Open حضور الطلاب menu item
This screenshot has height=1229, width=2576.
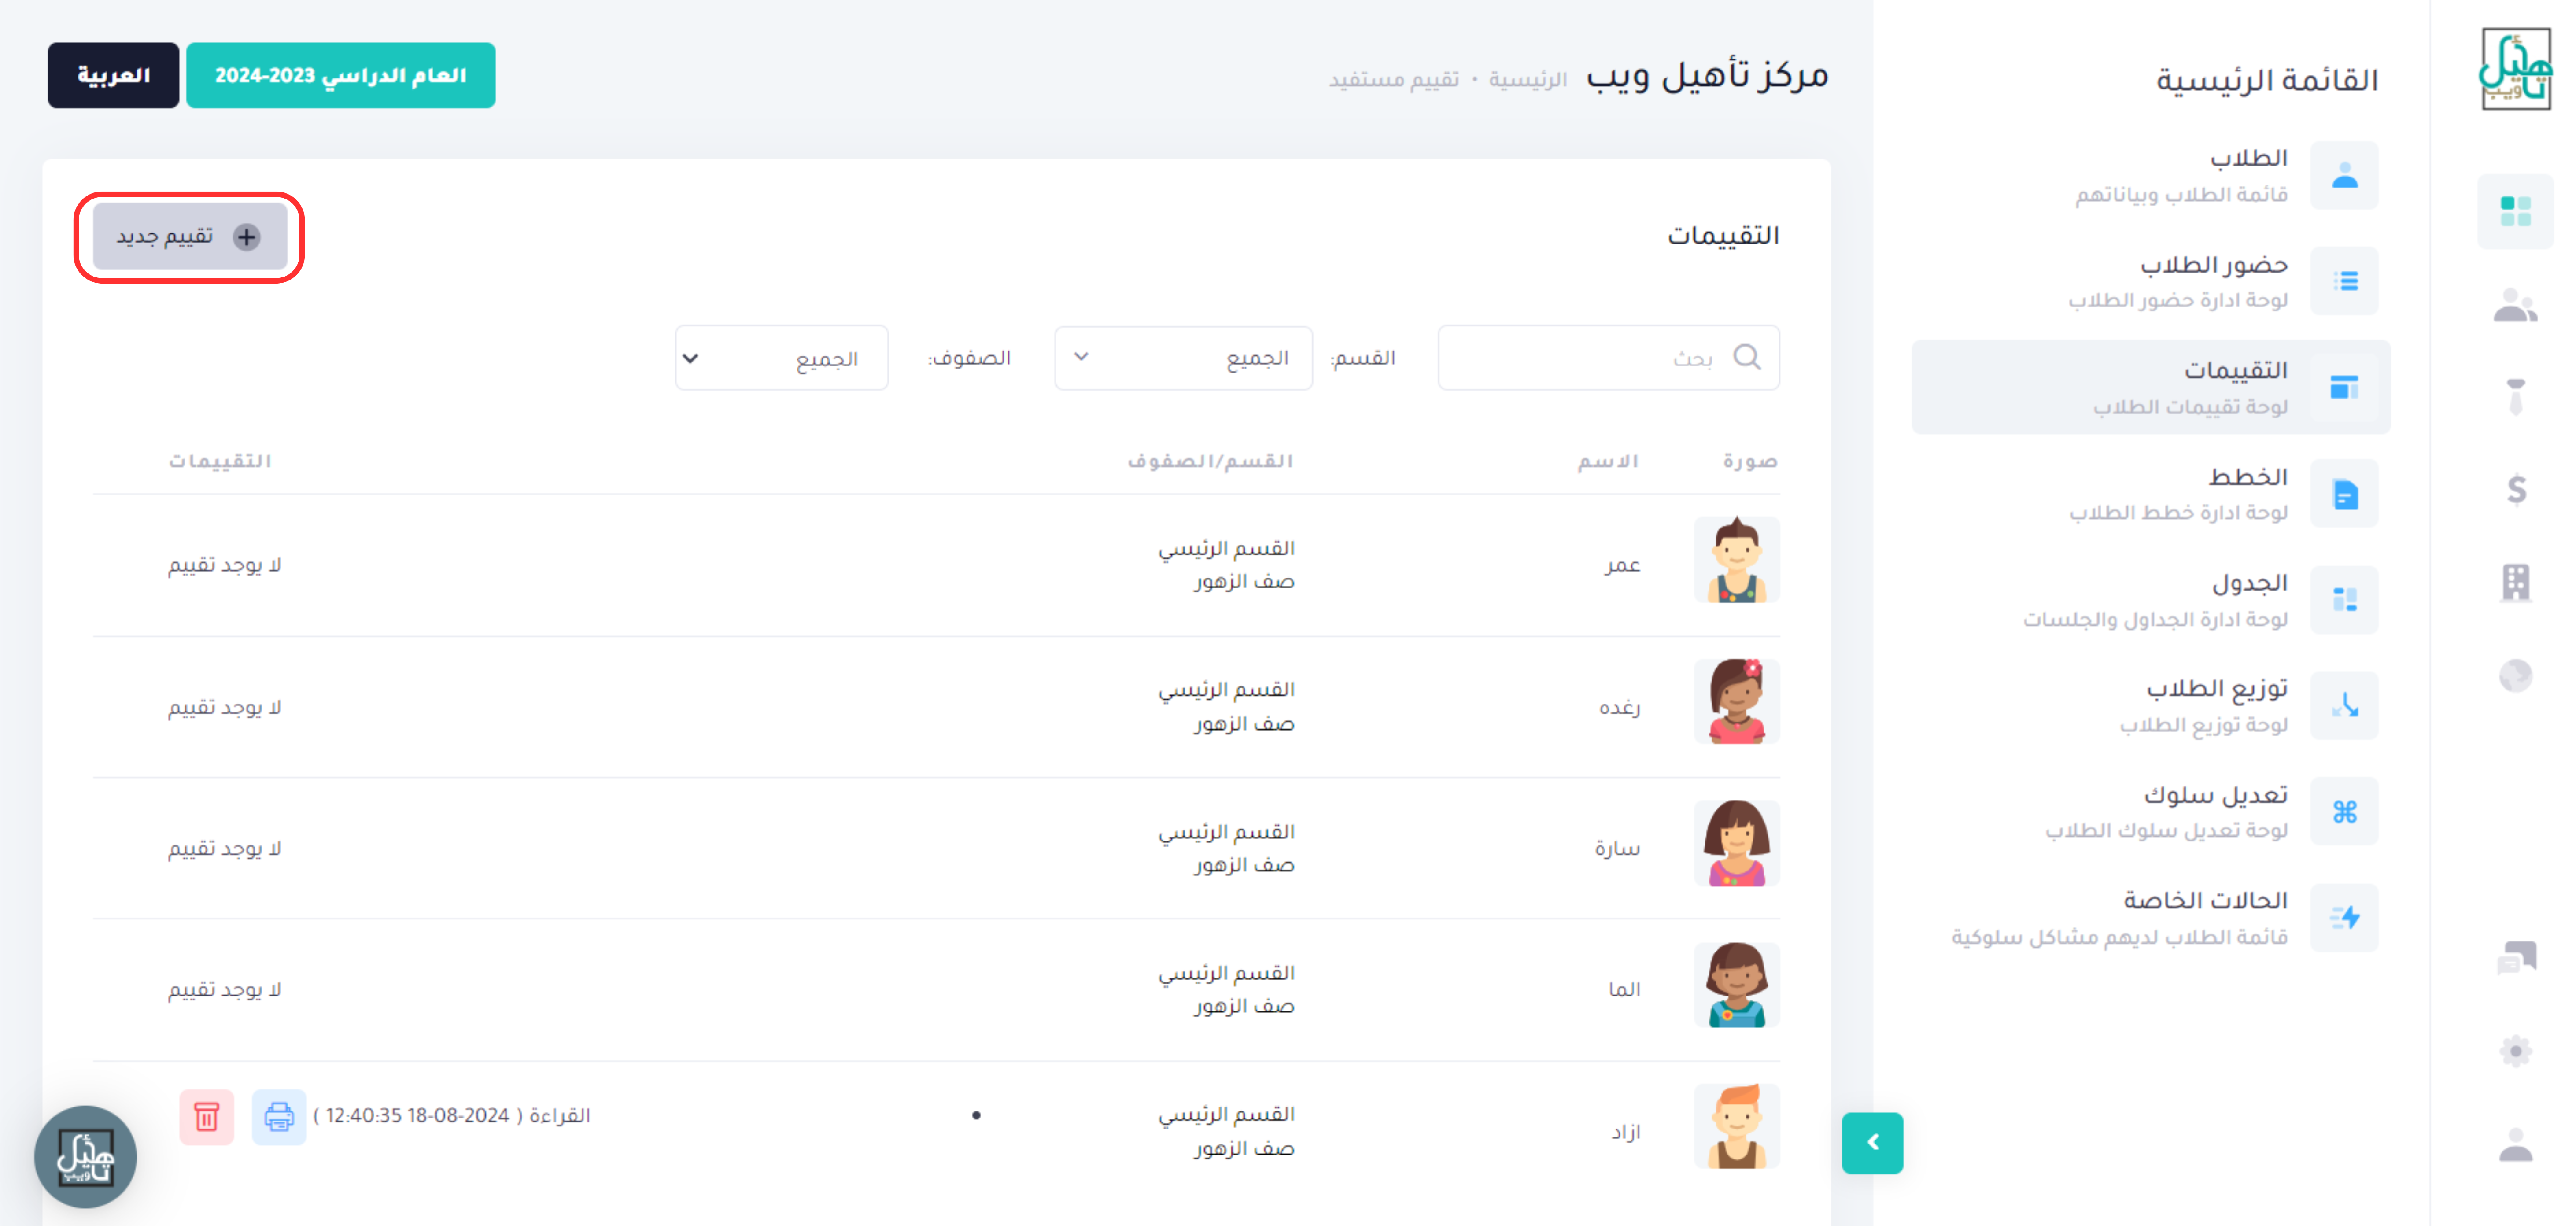pyautogui.click(x=2150, y=281)
